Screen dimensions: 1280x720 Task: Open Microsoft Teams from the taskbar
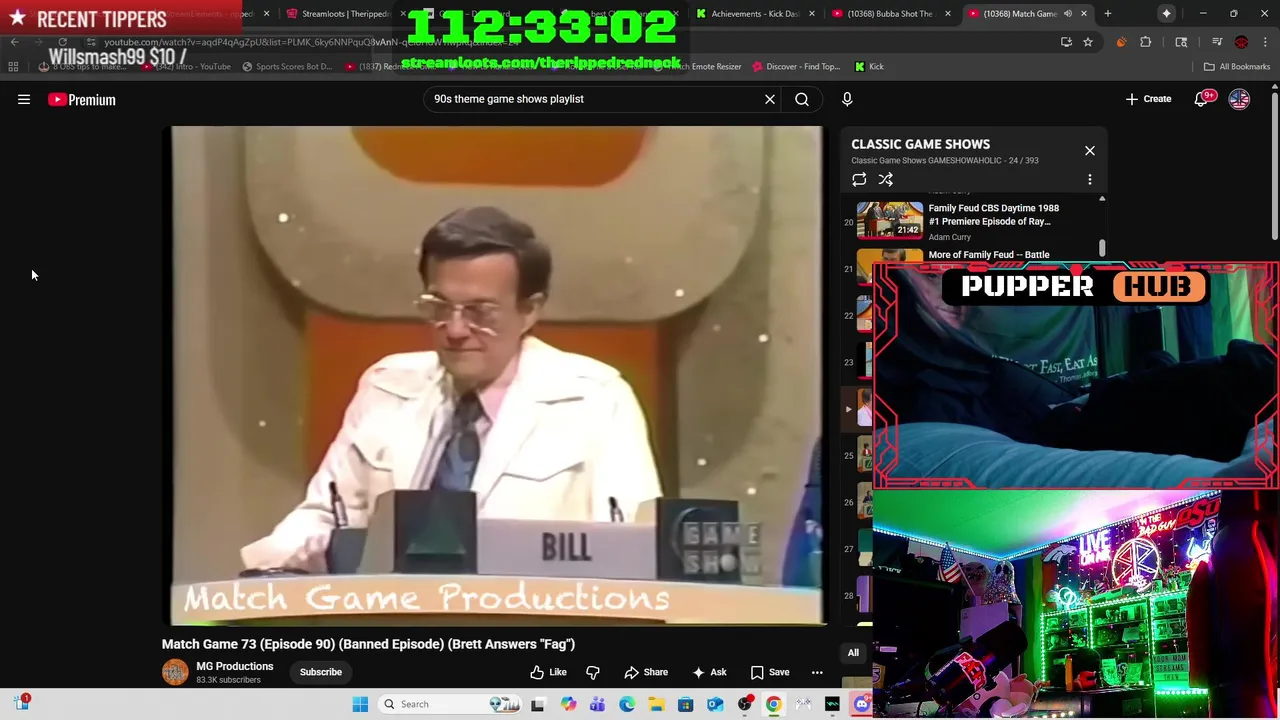coord(597,704)
